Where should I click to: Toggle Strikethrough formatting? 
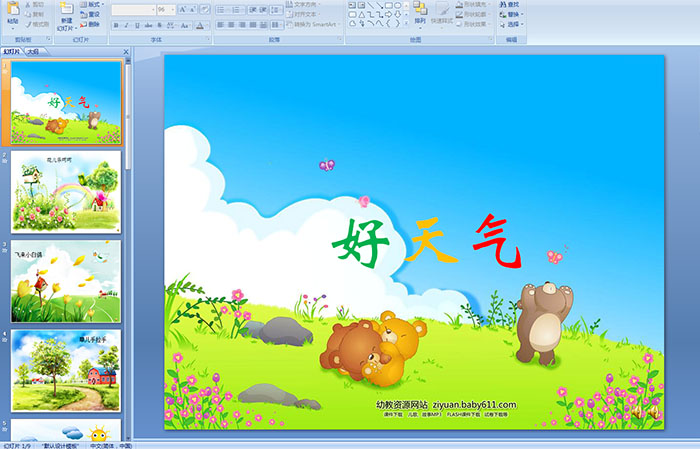click(x=148, y=25)
